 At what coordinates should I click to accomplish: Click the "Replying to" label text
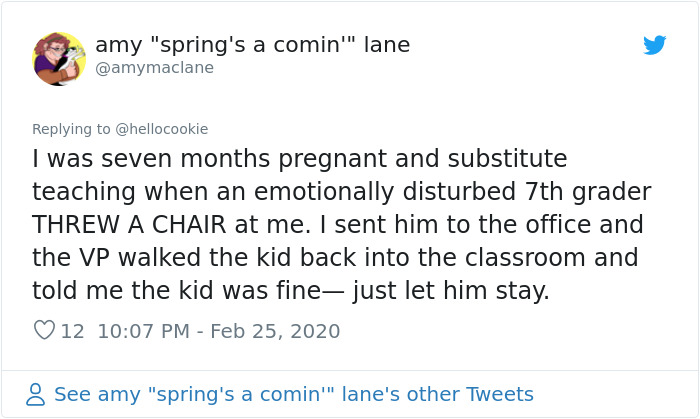tap(70, 129)
